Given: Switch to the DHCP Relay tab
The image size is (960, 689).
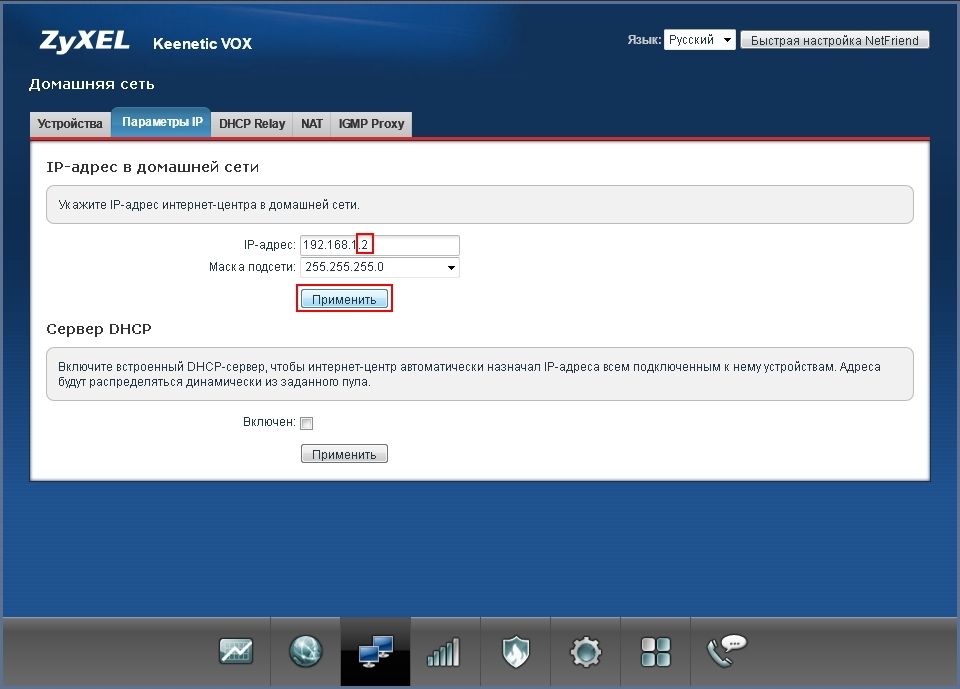Looking at the screenshot, I should (x=252, y=124).
